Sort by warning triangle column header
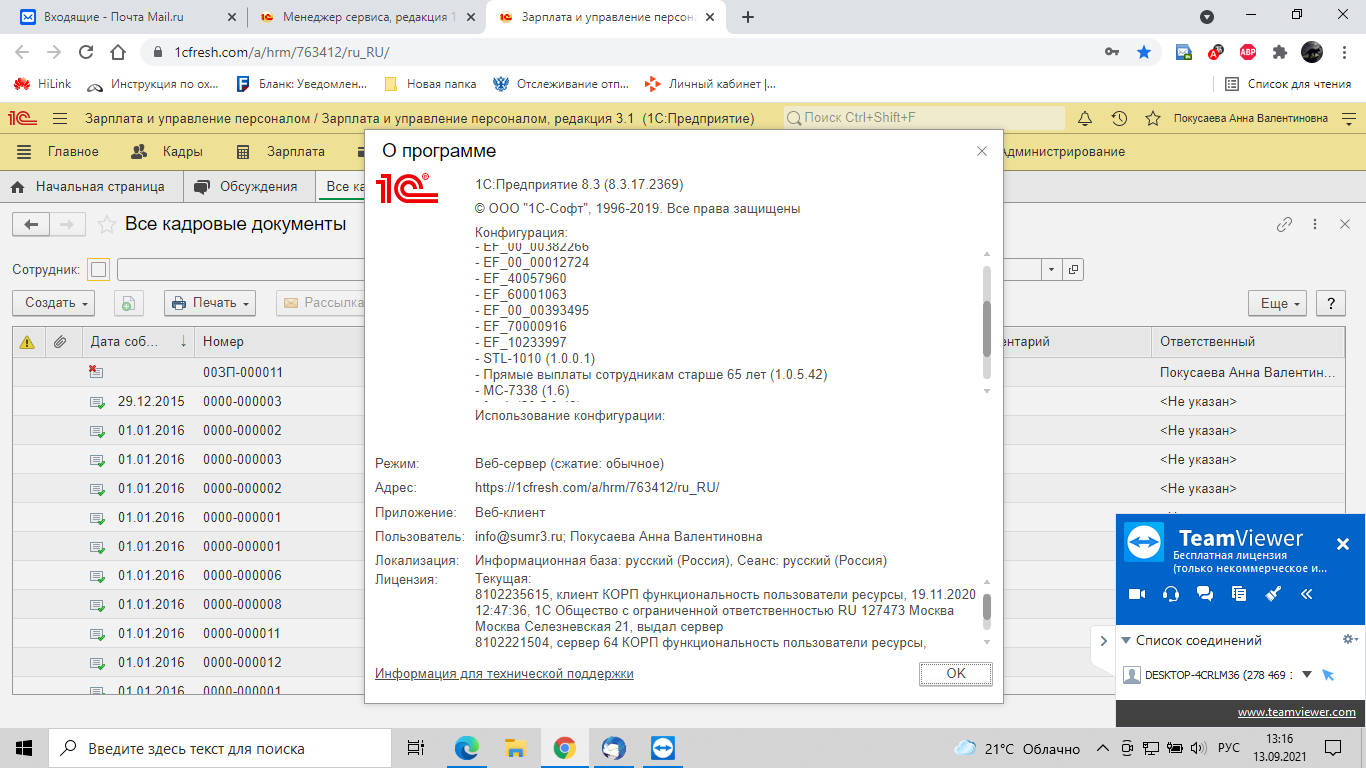 tap(27, 342)
